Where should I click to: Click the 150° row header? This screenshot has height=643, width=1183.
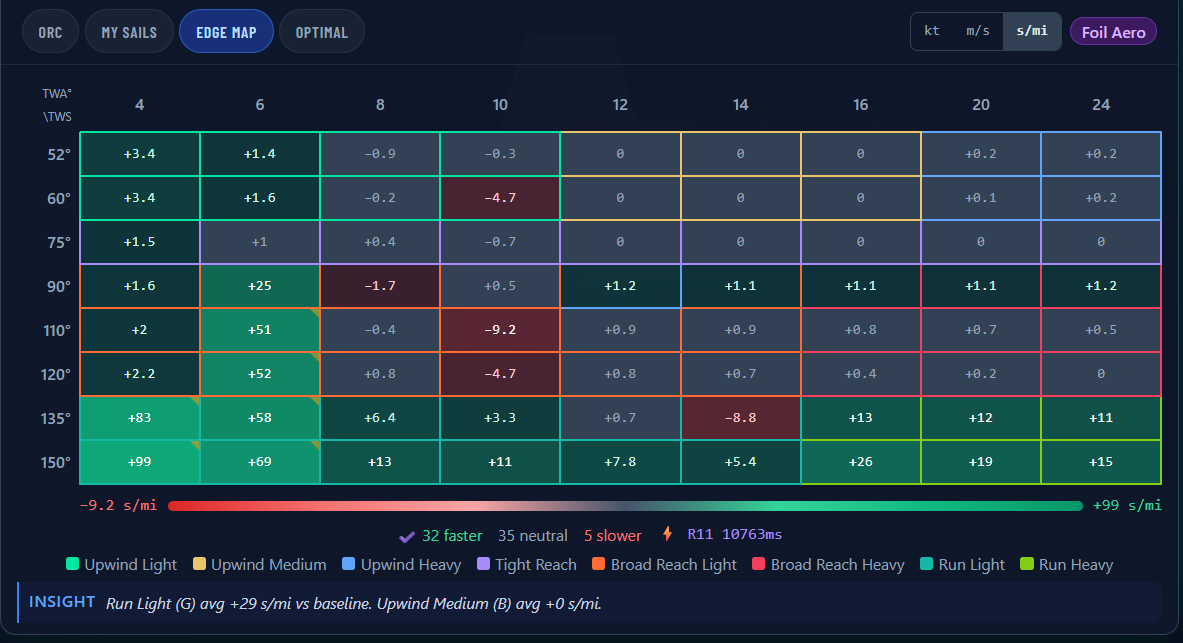56,462
